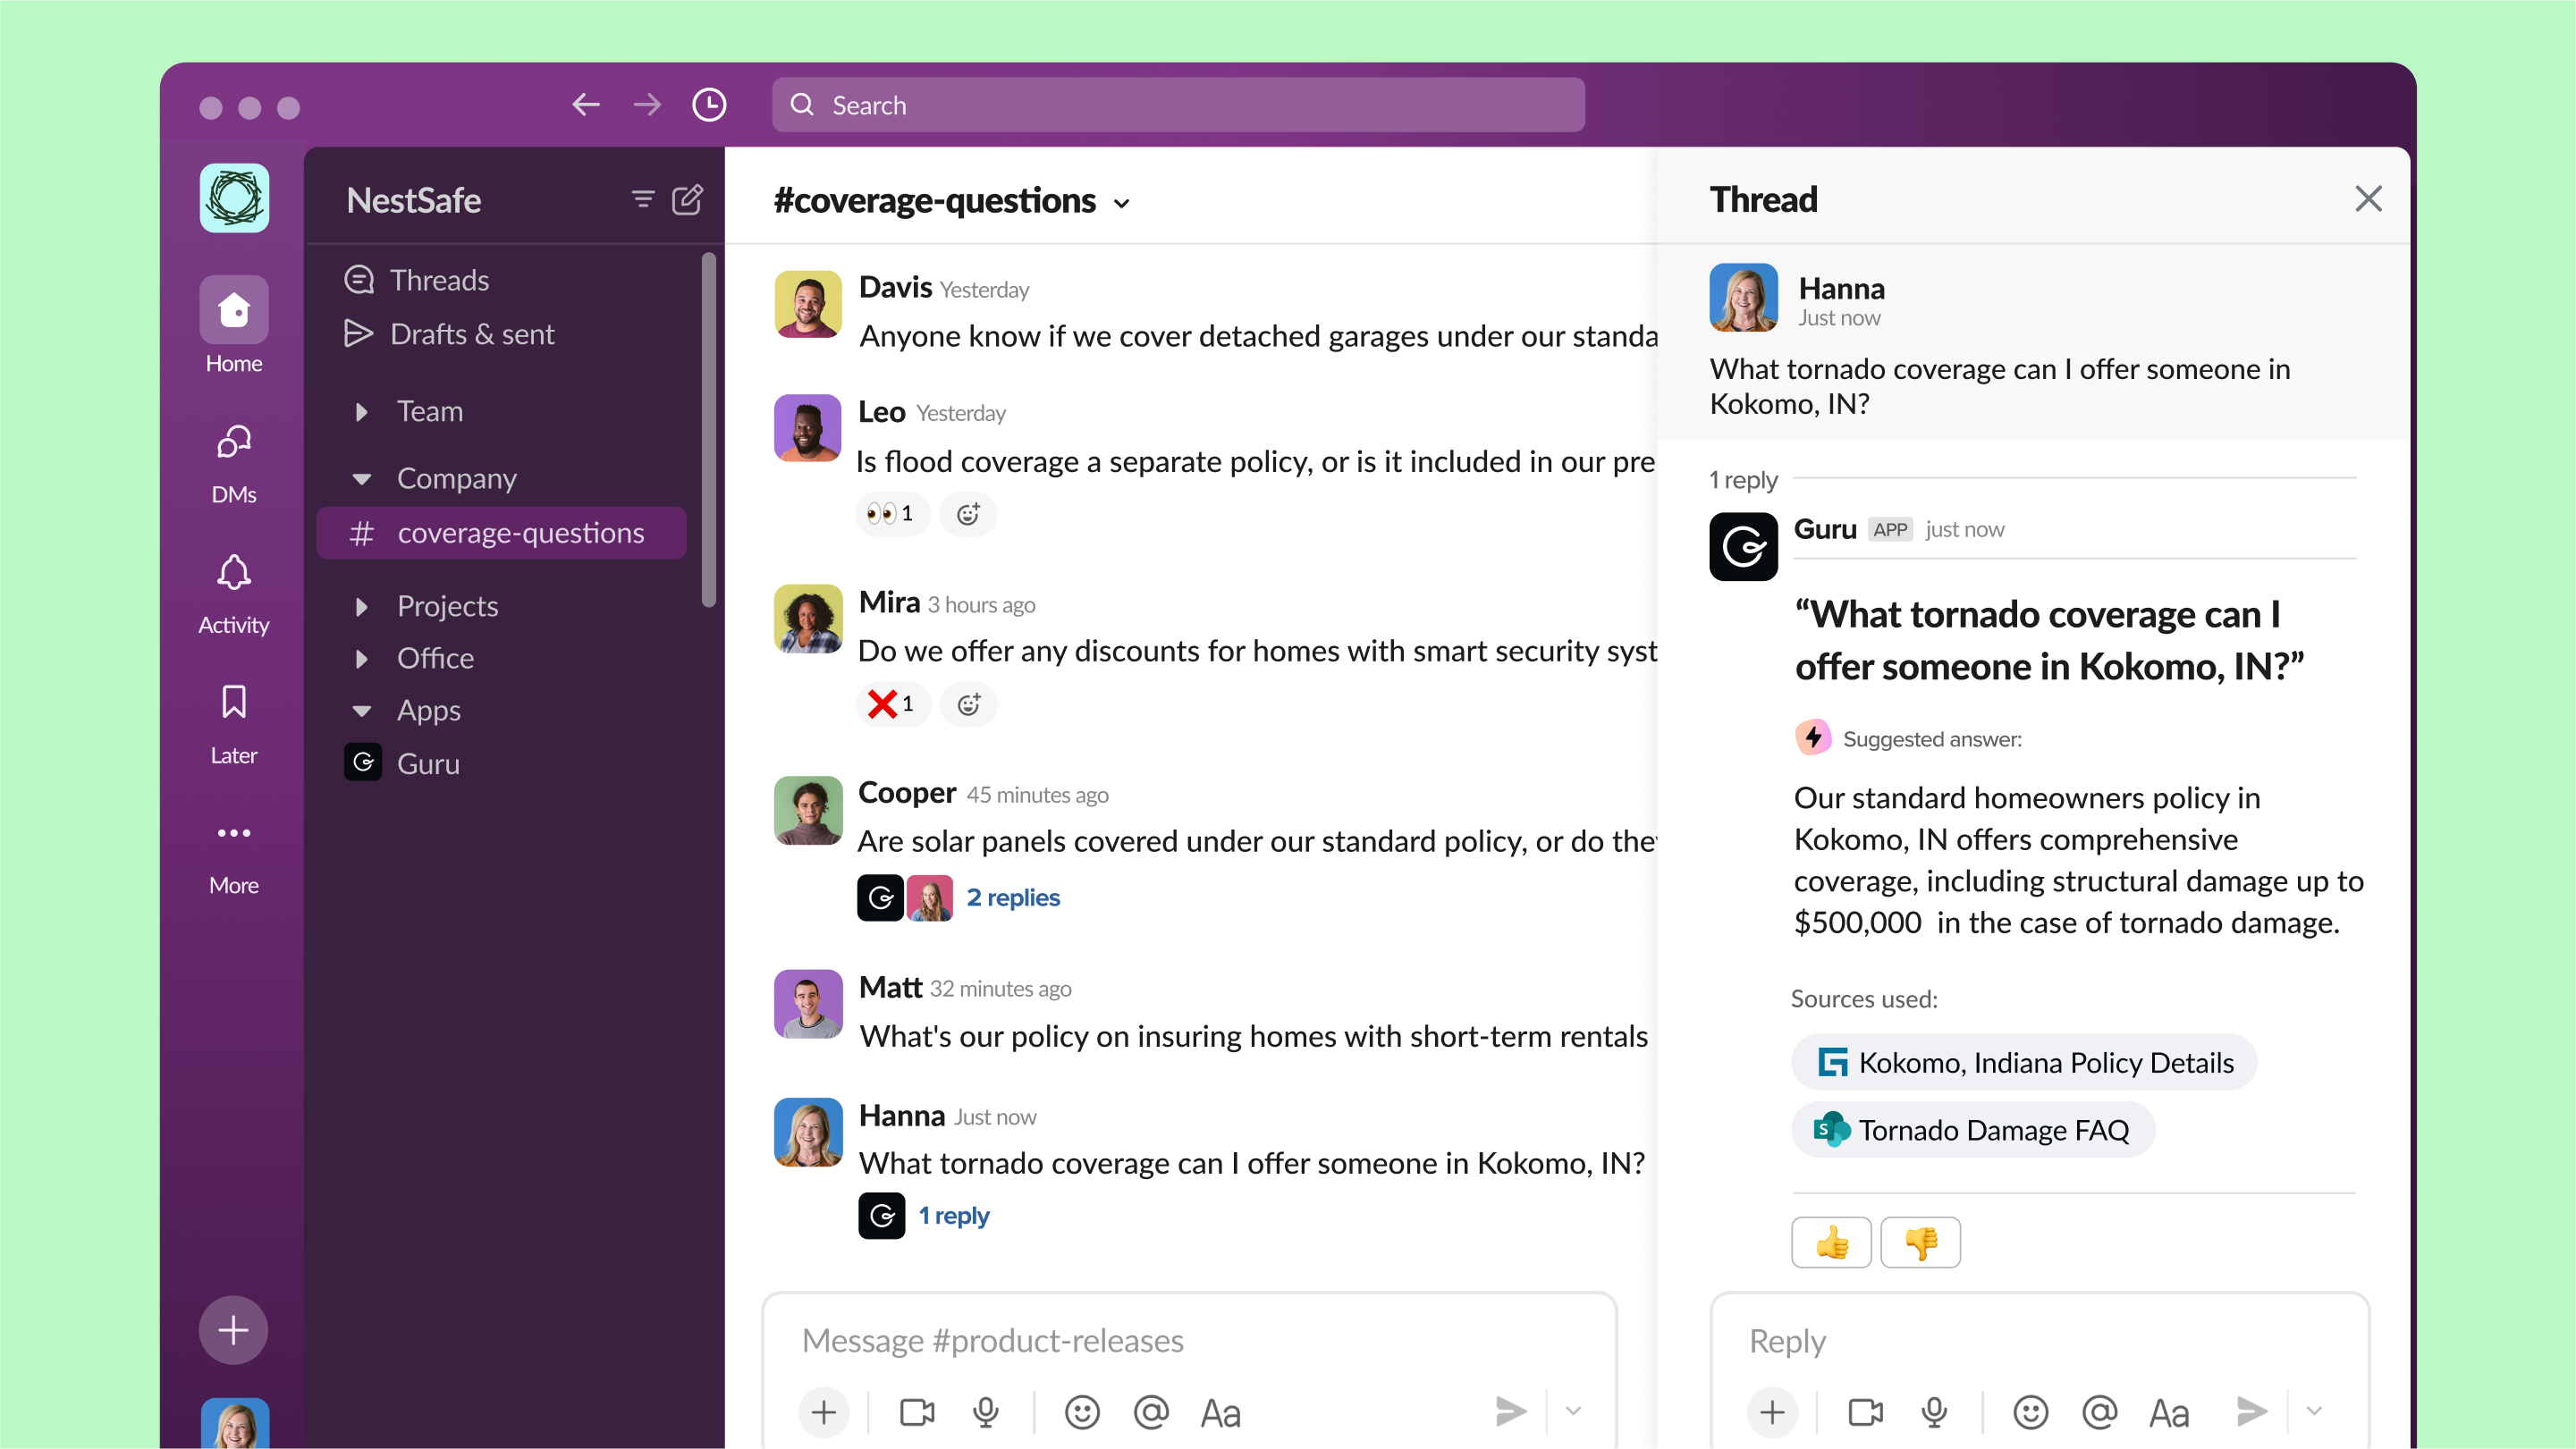This screenshot has width=2576, height=1449.
Task: Record video clip in channel message box
Action: 917,1412
